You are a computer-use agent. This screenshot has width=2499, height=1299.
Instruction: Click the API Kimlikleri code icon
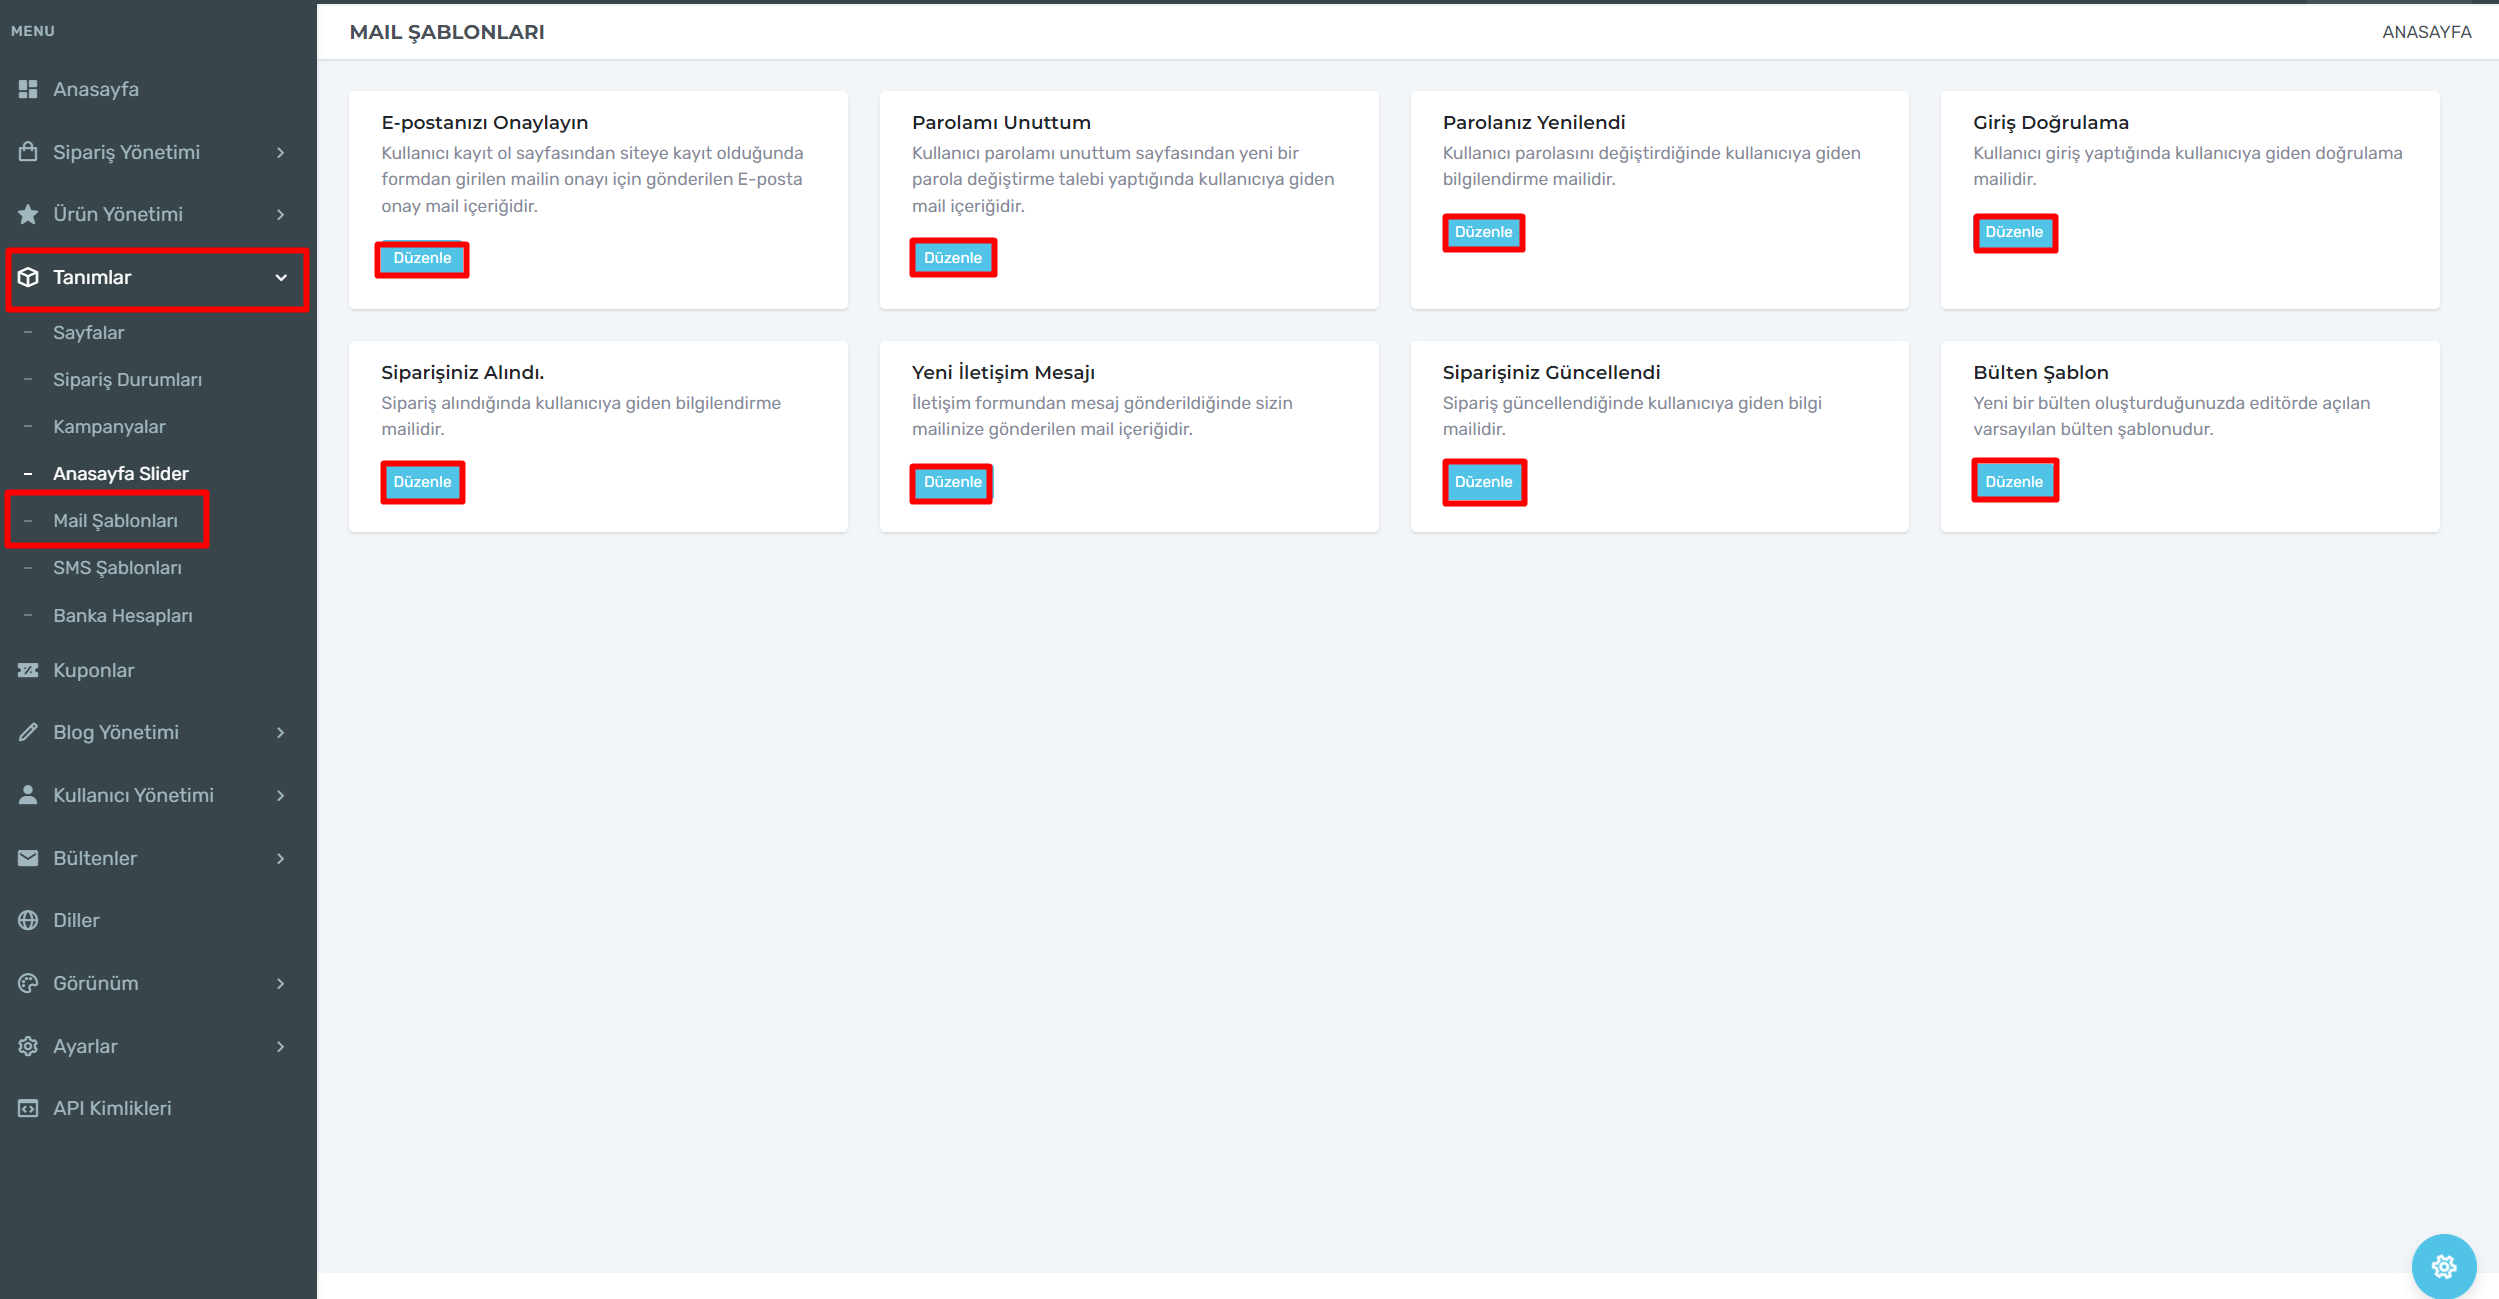click(28, 1108)
